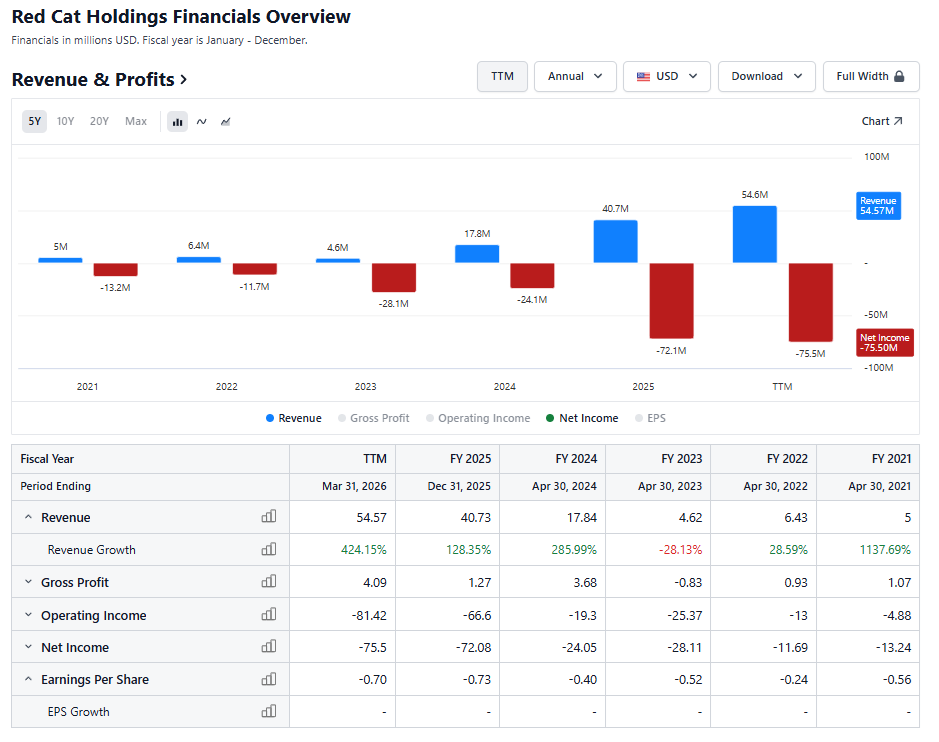Open chart icon in Earnings Per Share row
The image size is (939, 742).
269,679
